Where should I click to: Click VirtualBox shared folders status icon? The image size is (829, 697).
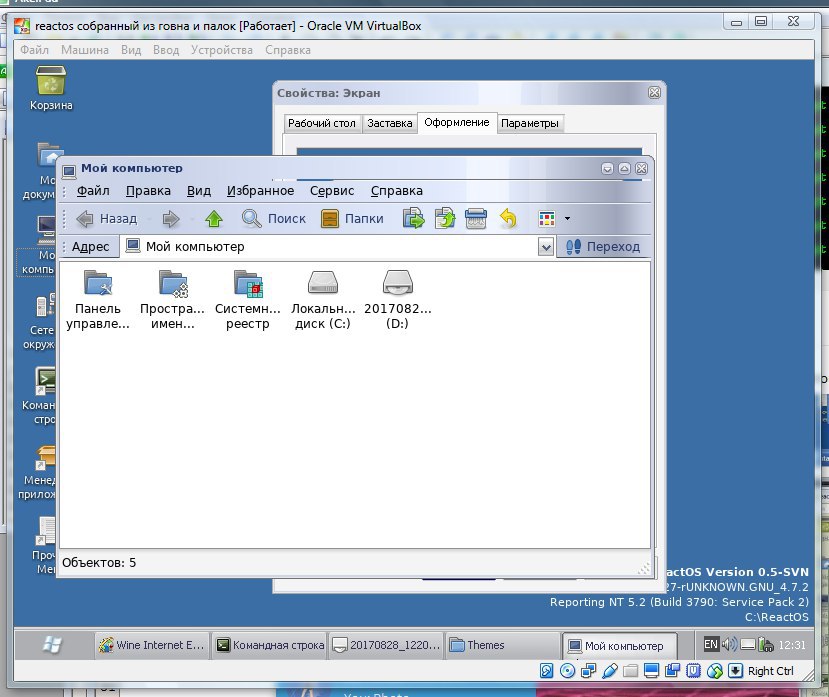click(630, 671)
